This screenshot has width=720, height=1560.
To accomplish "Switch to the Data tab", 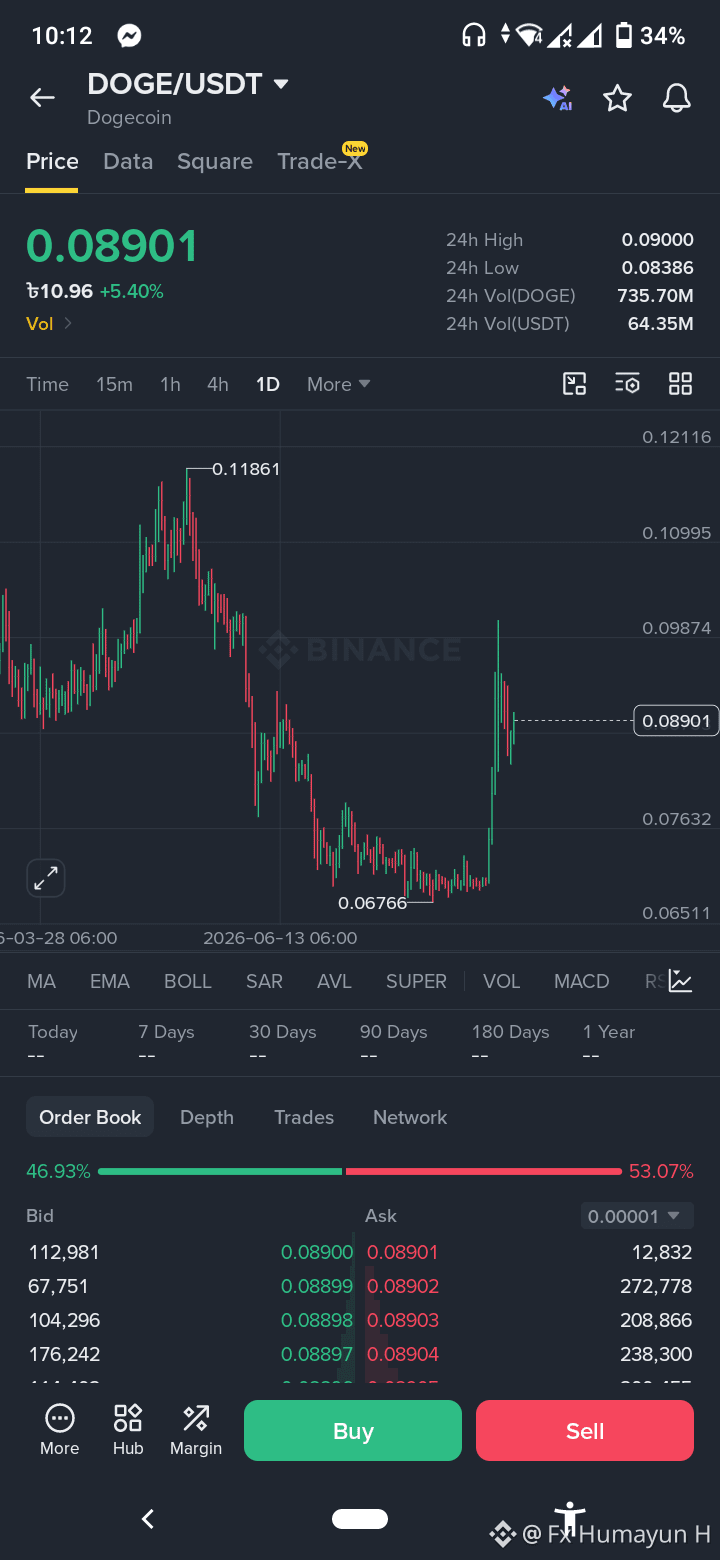I will (128, 162).
